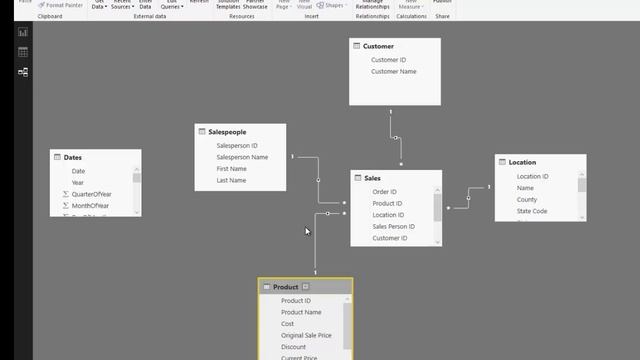The width and height of the screenshot is (640, 360).
Task: Select Customer ID field in Sales table
Action: (x=389, y=238)
